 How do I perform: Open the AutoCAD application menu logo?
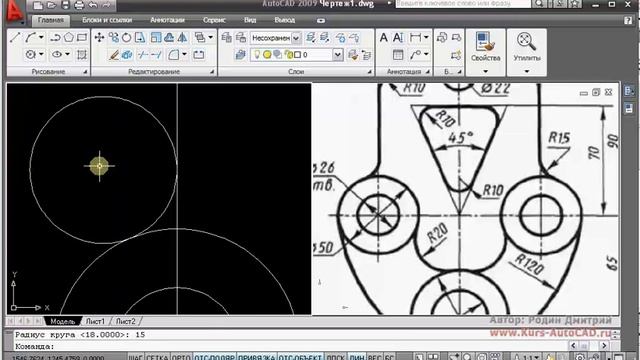[x=15, y=11]
